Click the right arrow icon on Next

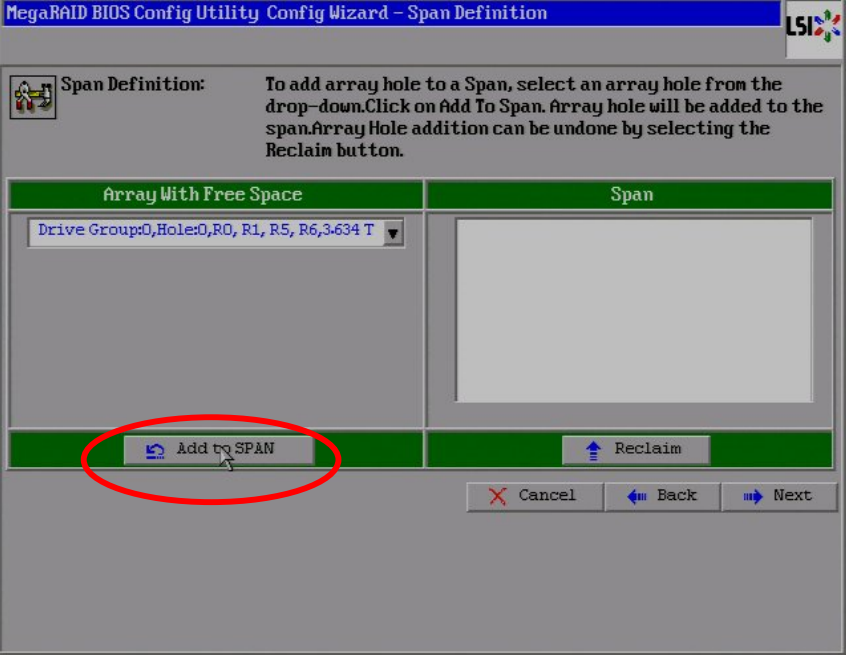[x=752, y=496]
